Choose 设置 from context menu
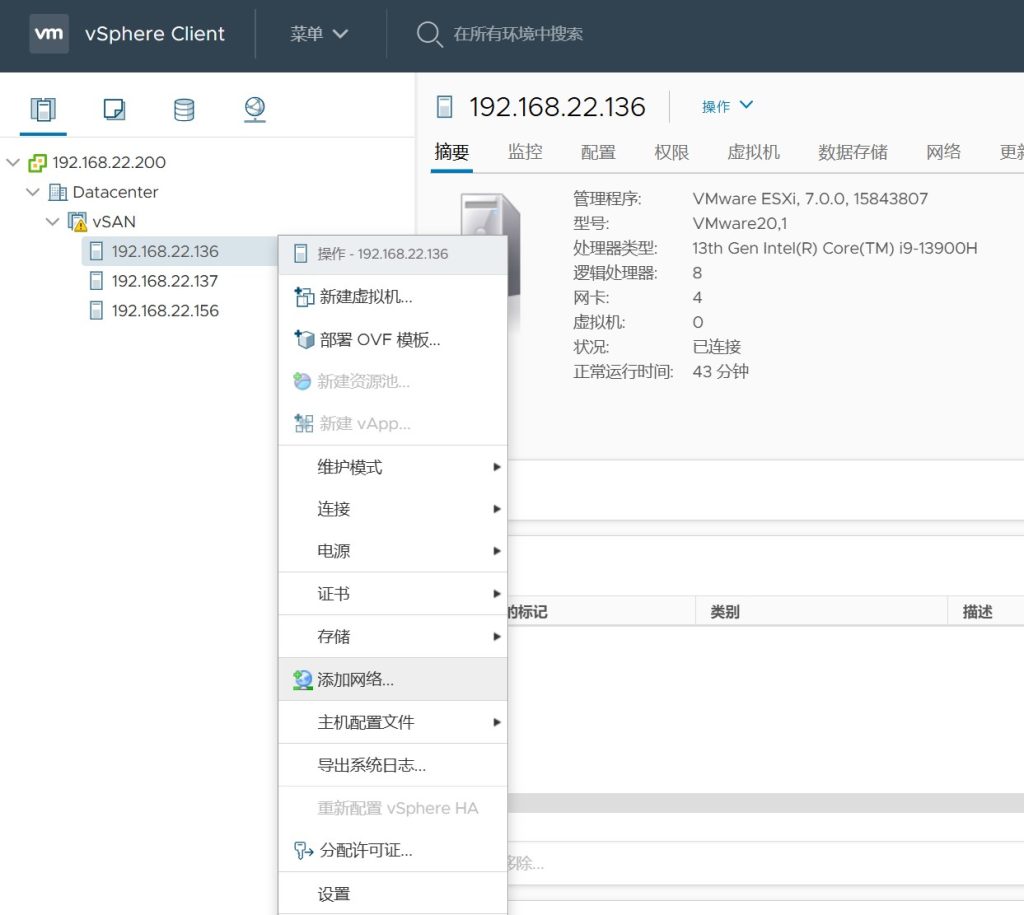This screenshot has width=1024, height=915. [392, 893]
